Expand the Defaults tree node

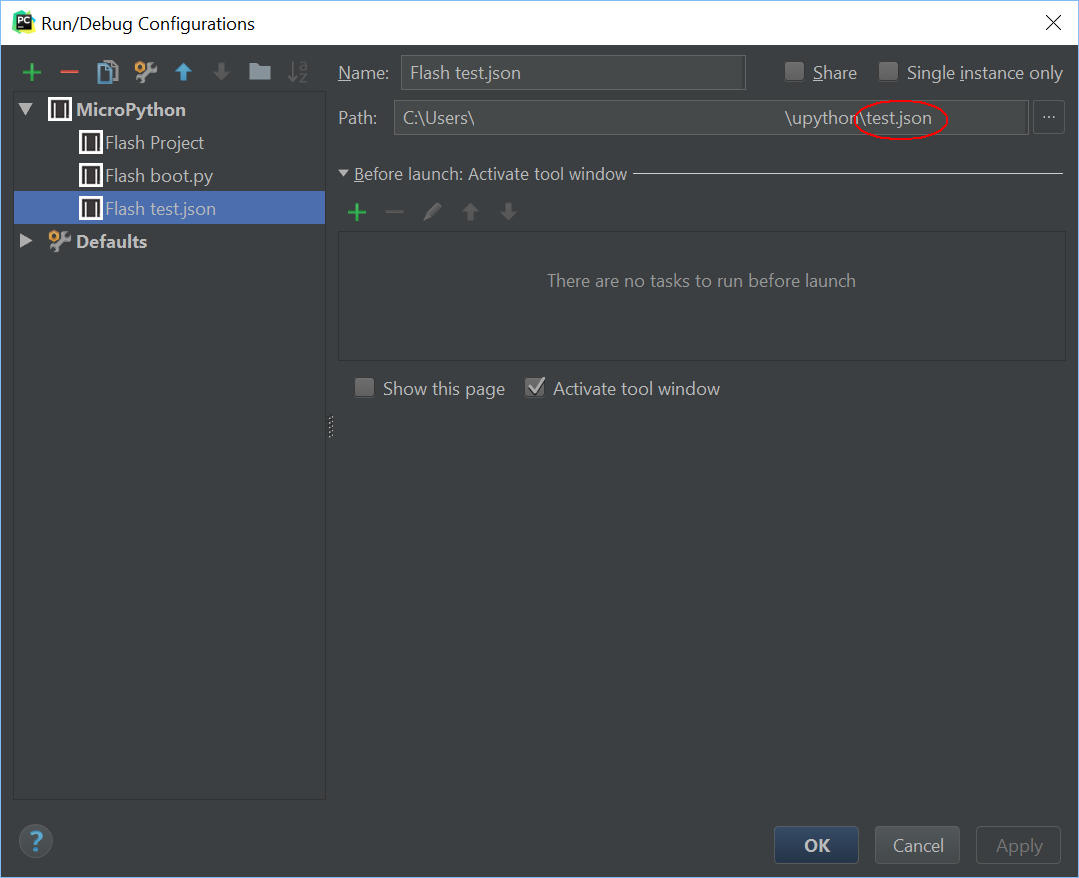(x=26, y=241)
